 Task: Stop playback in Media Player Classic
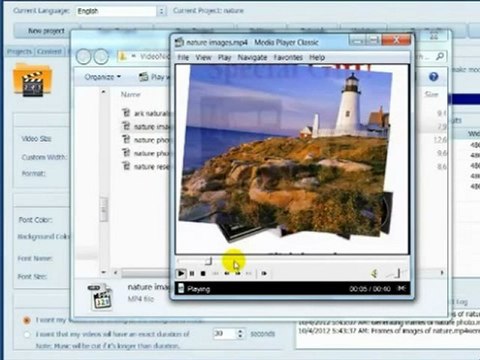pyautogui.click(x=203, y=273)
